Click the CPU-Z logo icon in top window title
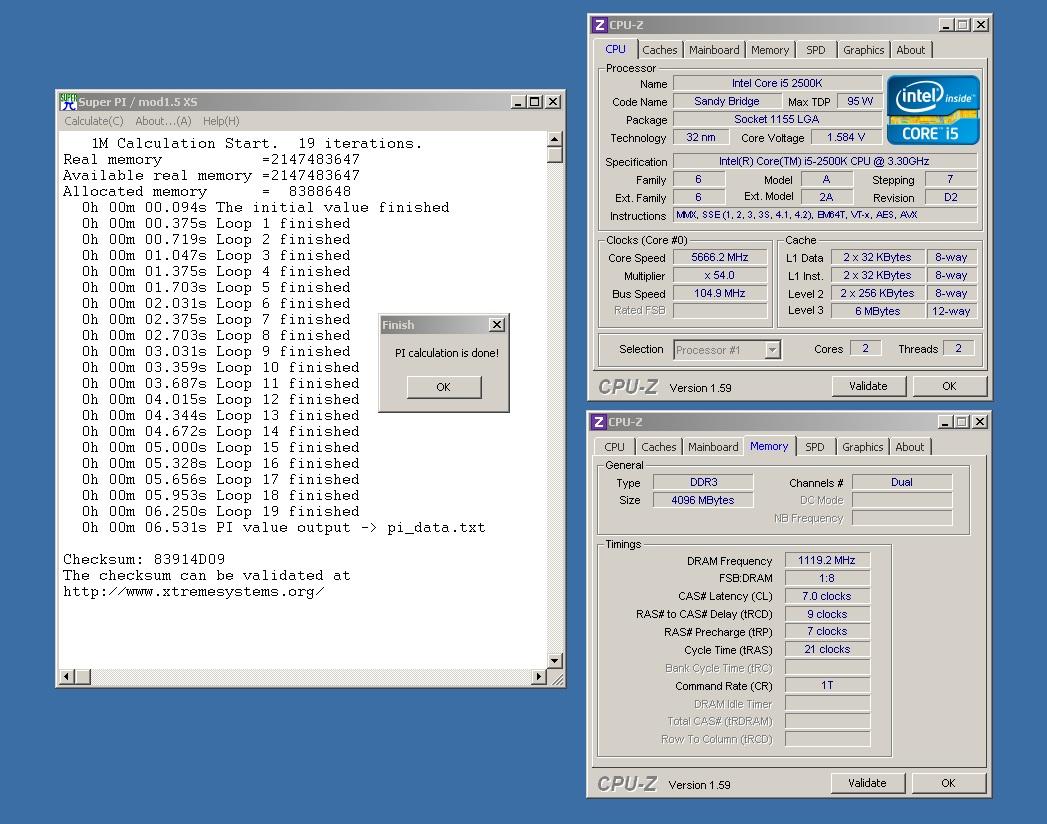This screenshot has width=1047, height=824. [x=600, y=25]
